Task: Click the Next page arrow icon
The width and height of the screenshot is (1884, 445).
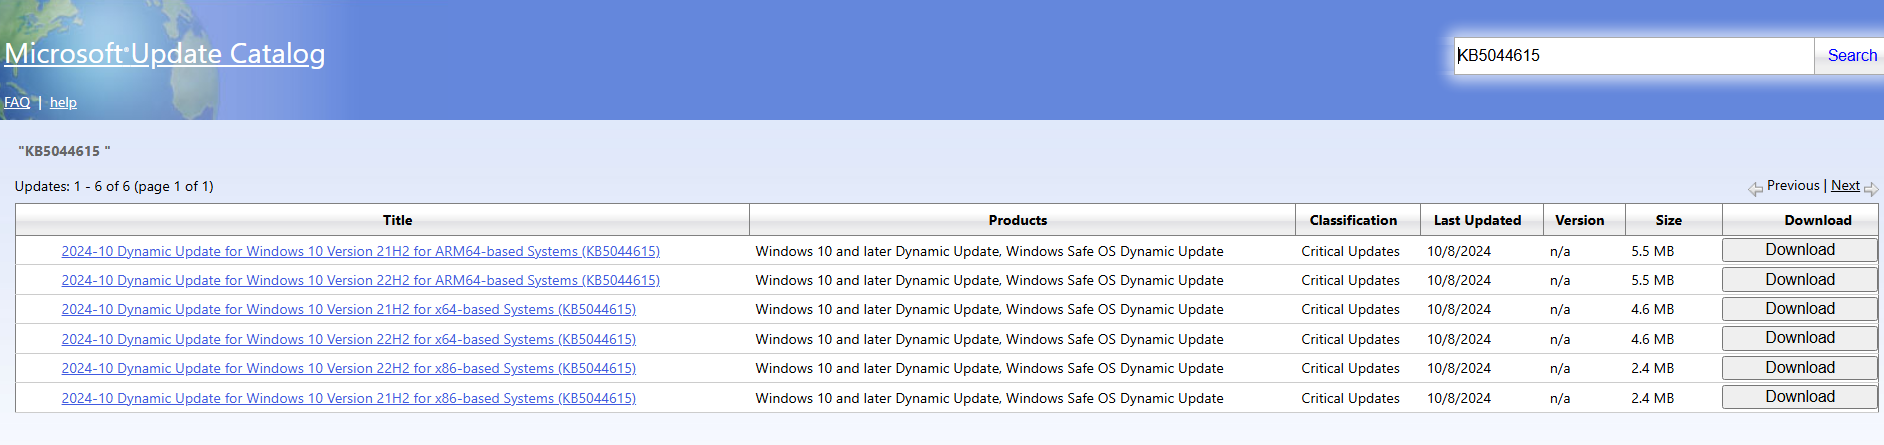Action: 1871,188
